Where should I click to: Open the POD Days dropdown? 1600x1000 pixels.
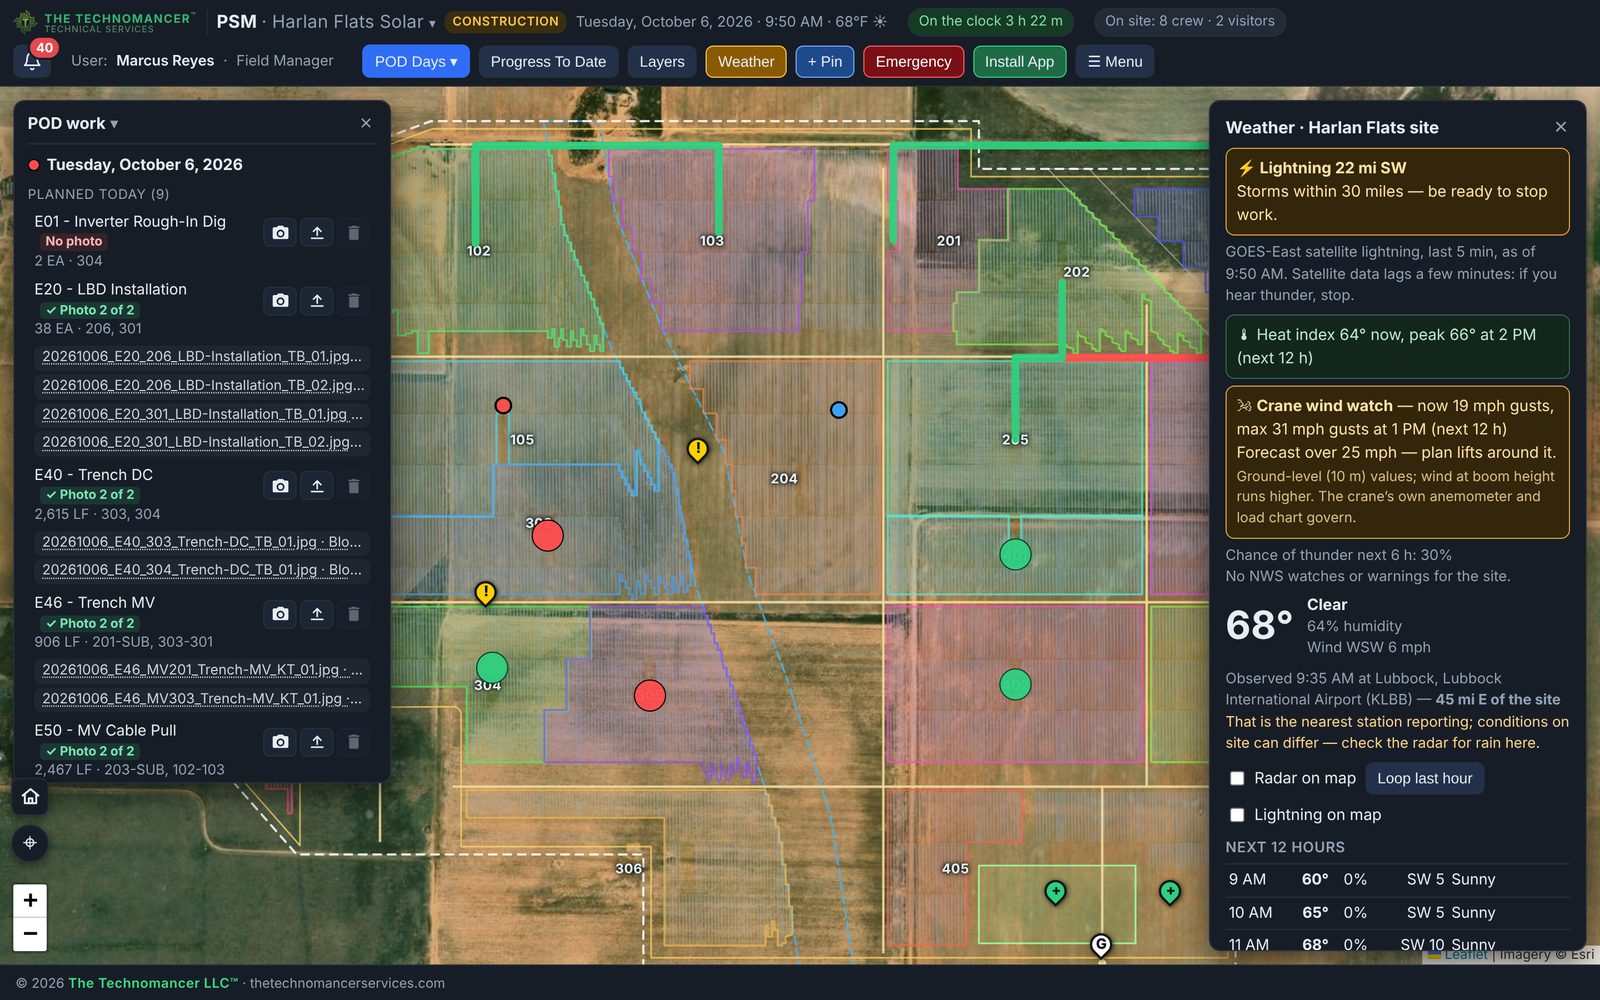(416, 61)
